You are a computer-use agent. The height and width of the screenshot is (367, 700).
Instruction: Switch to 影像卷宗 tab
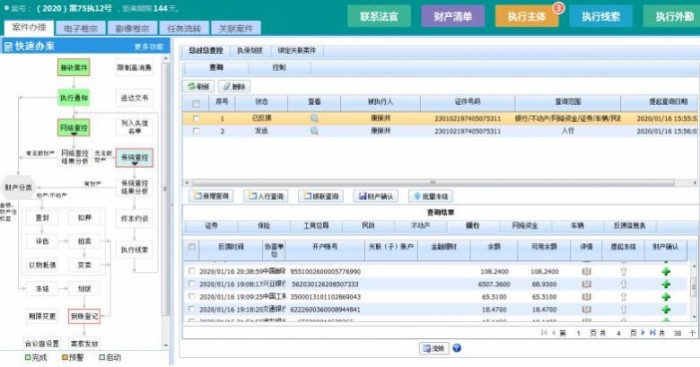132,28
